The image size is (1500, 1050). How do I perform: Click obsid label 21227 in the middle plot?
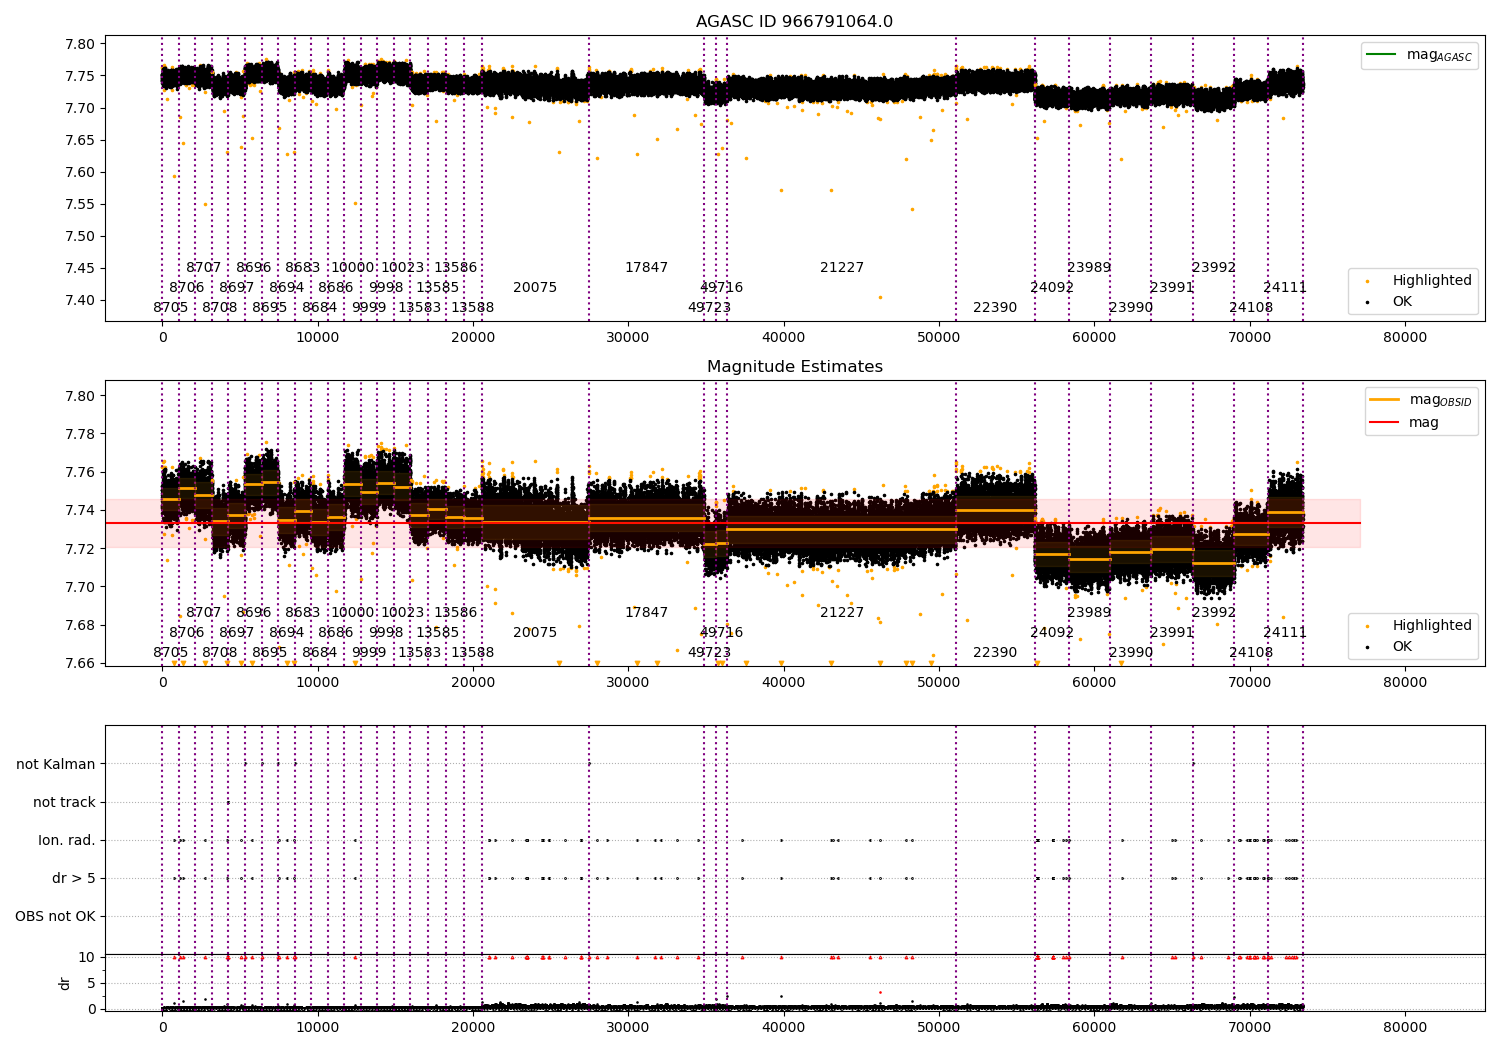[842, 612]
